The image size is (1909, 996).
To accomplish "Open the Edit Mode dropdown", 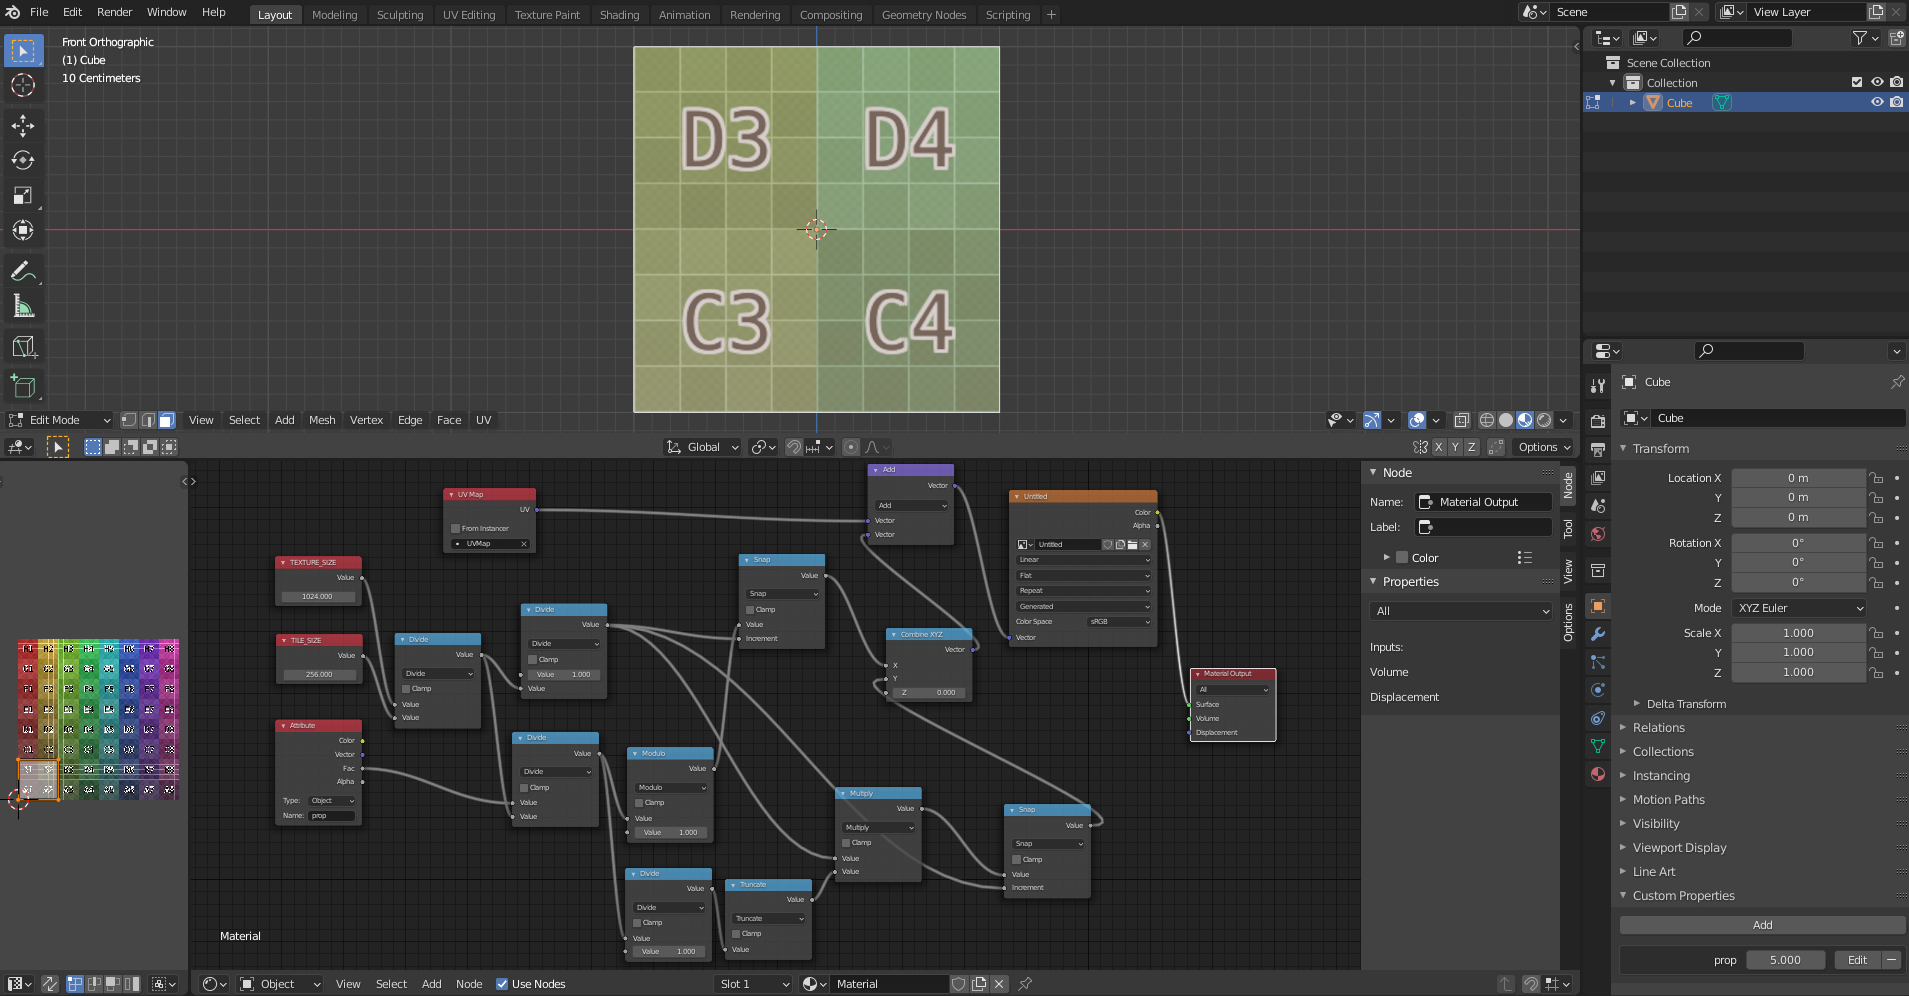I will (x=60, y=420).
